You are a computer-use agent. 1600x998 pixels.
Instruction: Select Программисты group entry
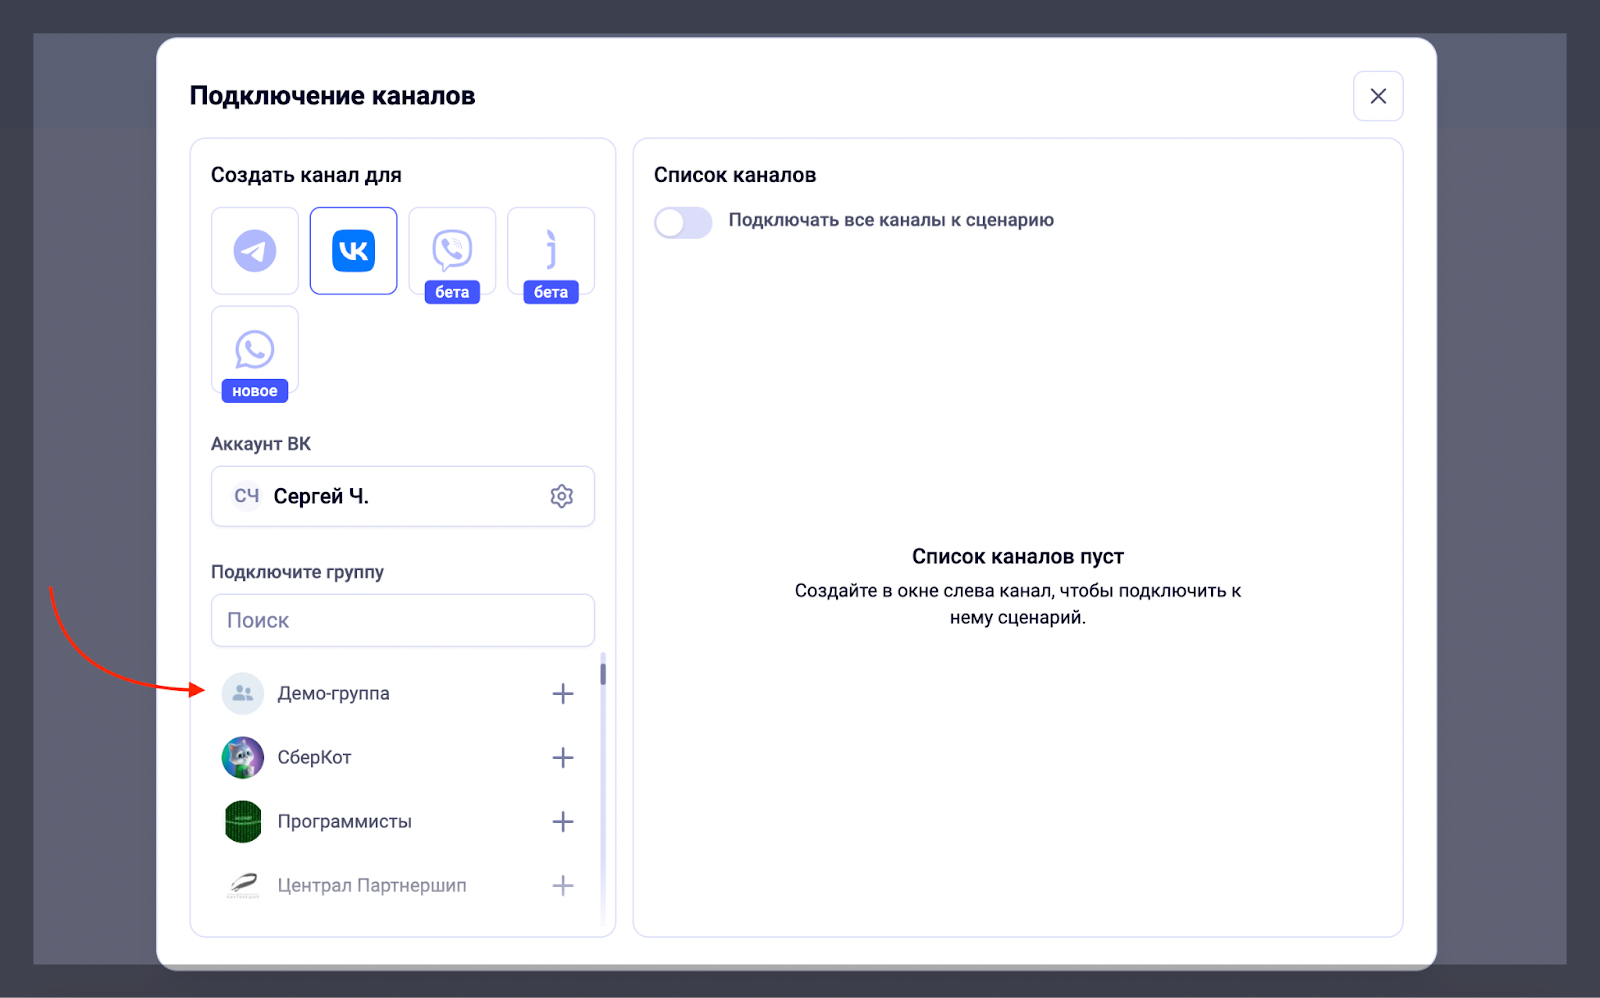tap(400, 822)
